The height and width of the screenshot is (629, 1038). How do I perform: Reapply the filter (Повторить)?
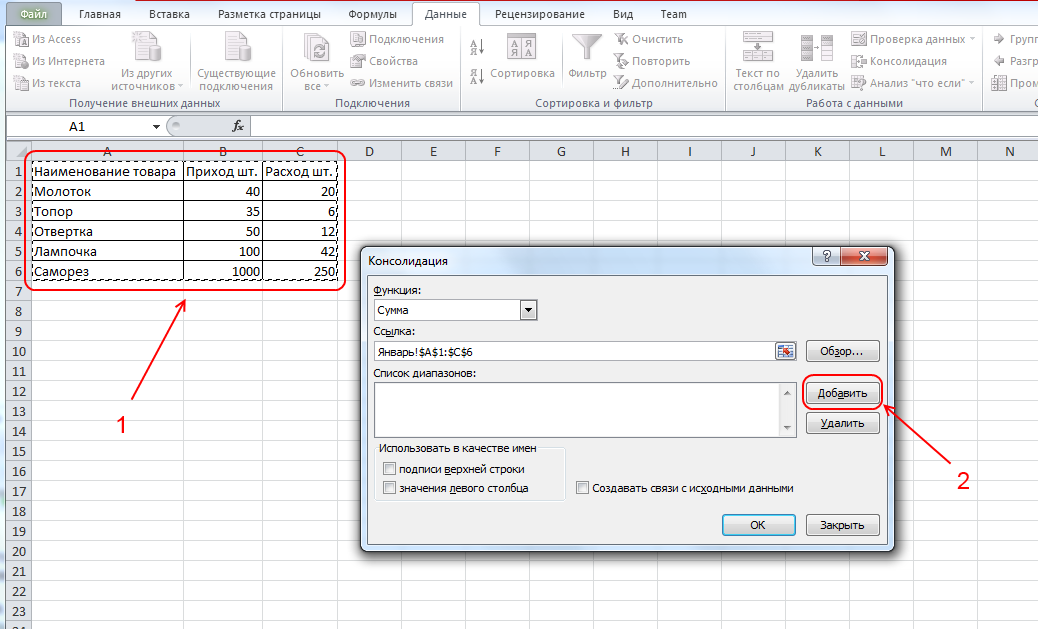(652, 62)
